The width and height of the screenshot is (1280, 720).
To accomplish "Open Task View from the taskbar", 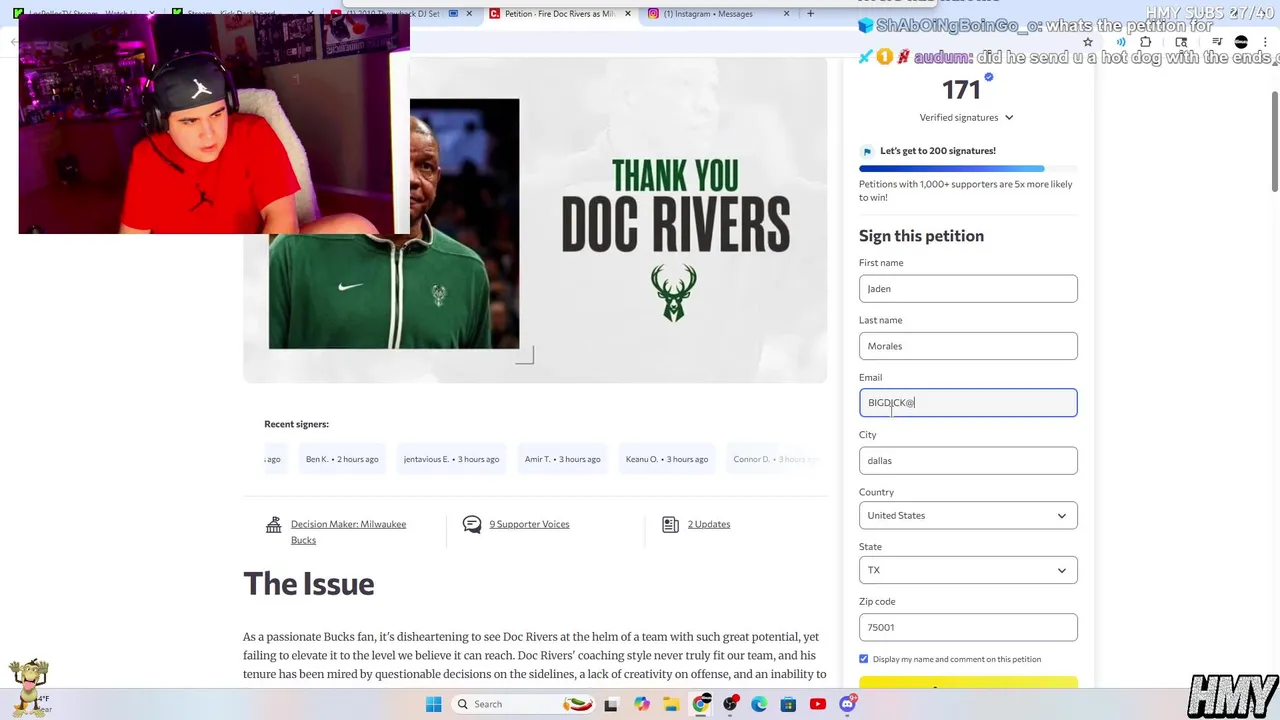I will [x=611, y=704].
